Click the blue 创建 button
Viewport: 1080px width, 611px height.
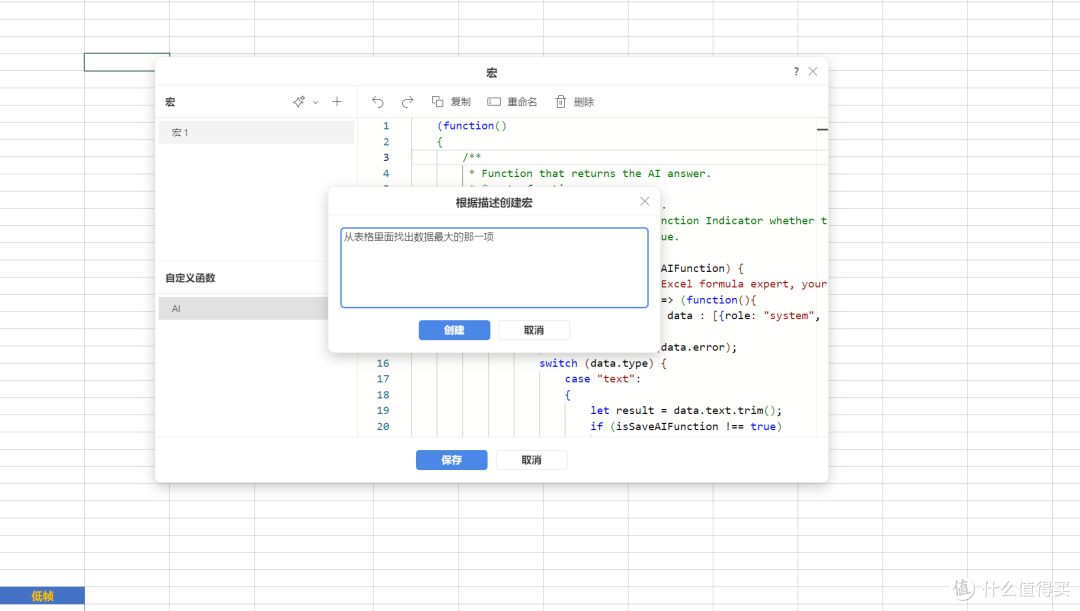[x=455, y=330]
